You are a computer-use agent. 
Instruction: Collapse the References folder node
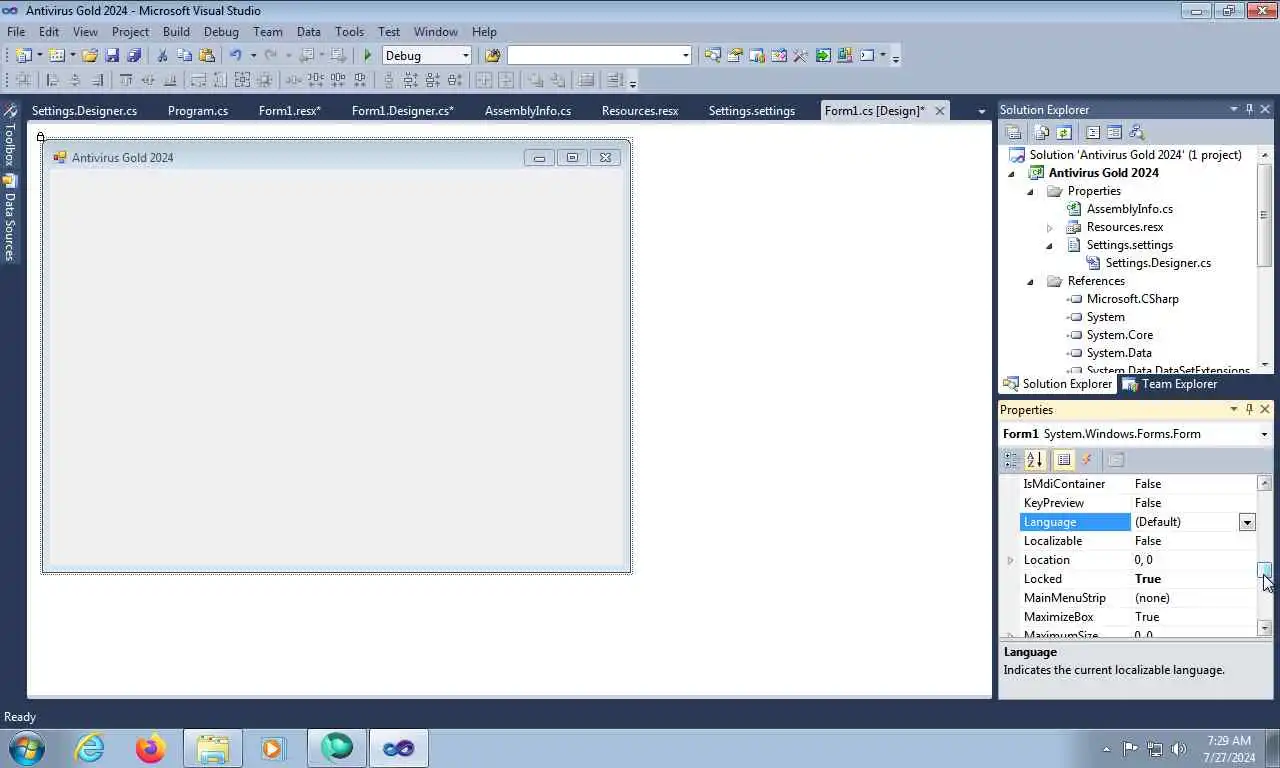(1030, 281)
